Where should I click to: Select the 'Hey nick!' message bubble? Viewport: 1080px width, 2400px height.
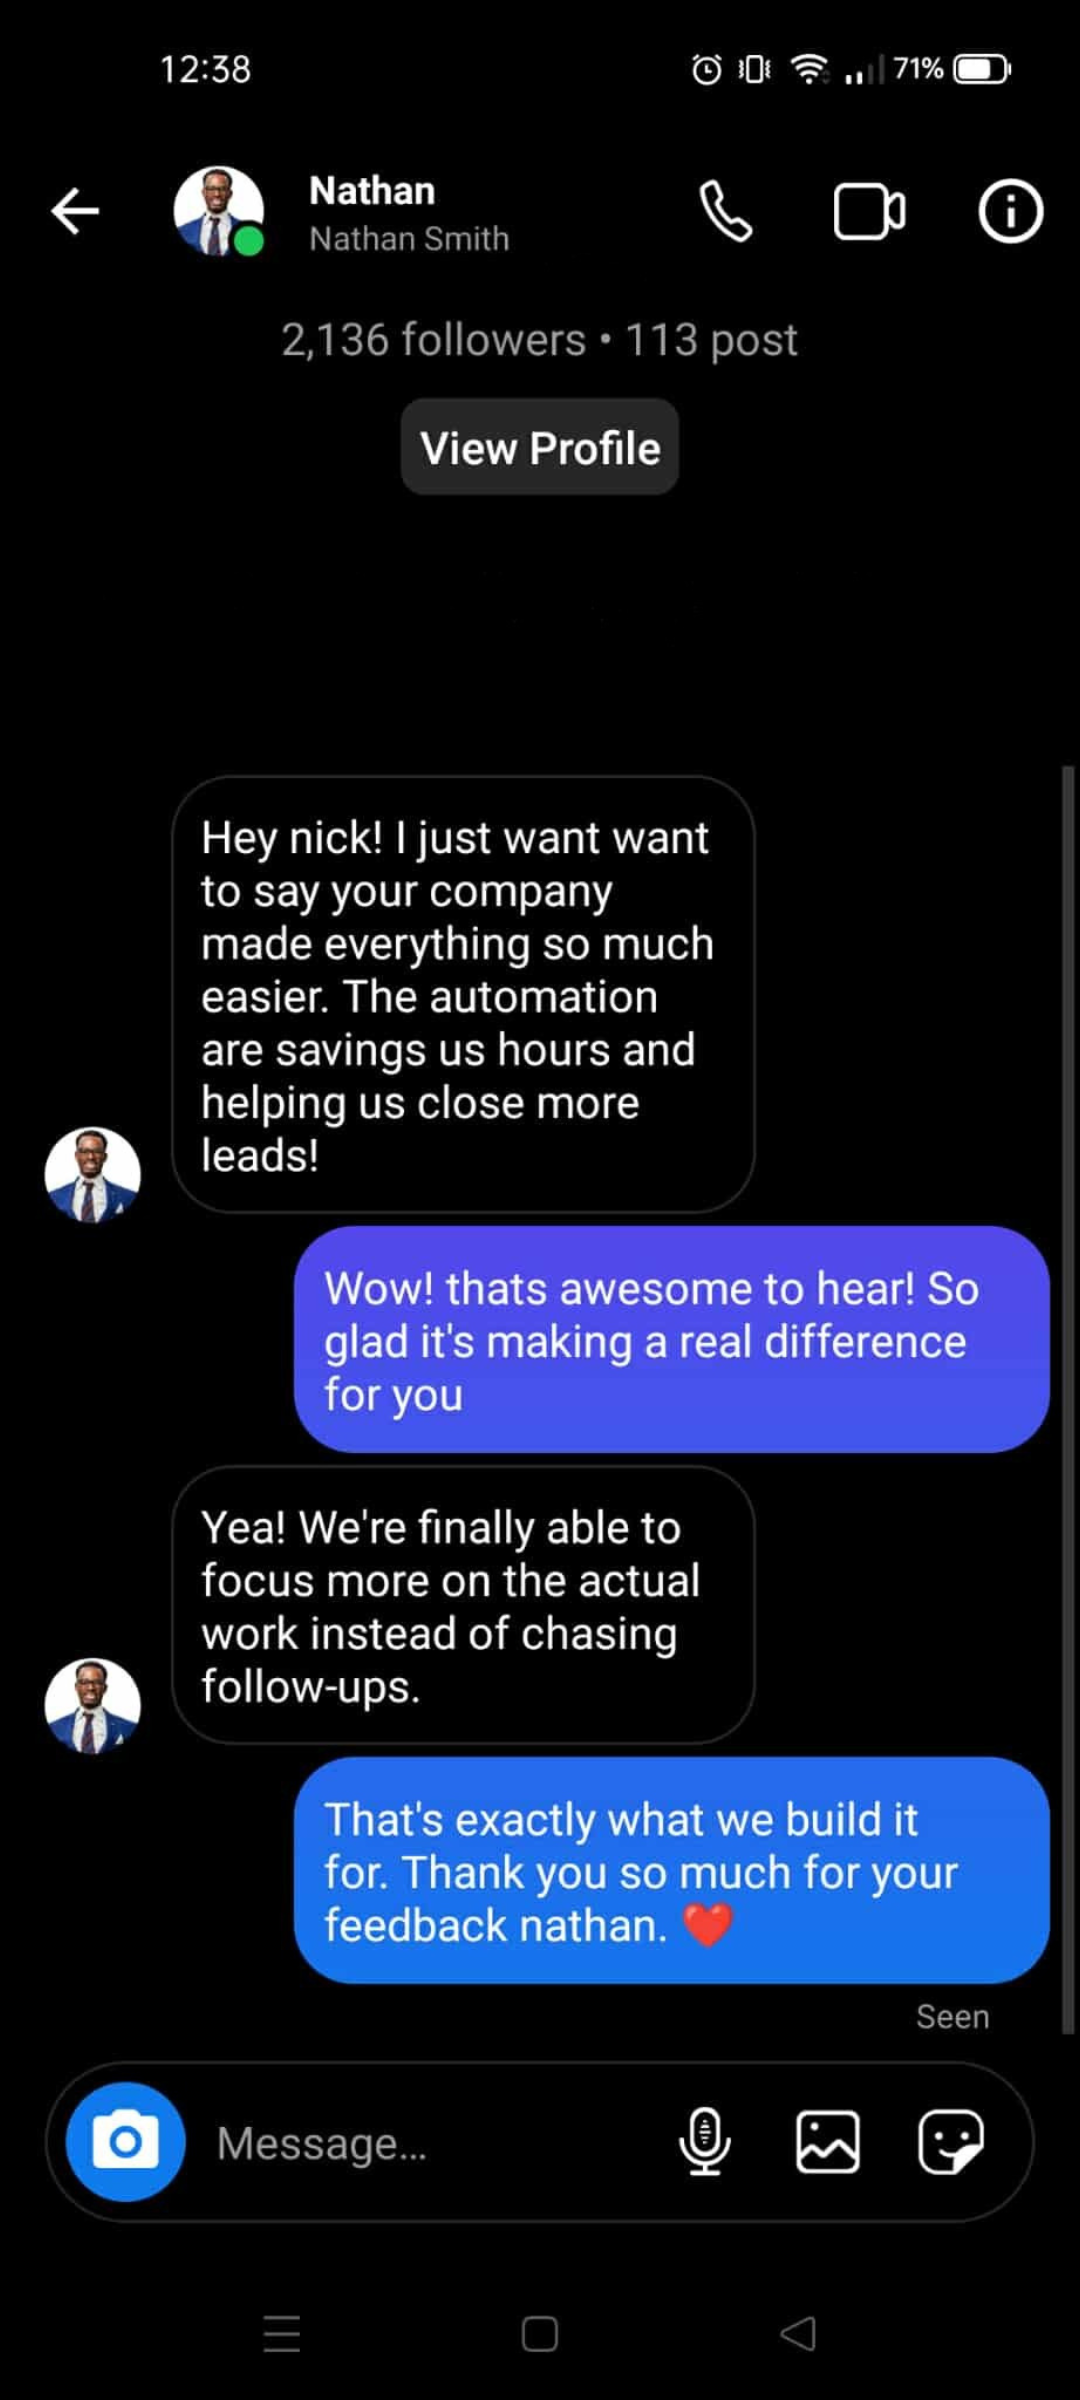463,995
